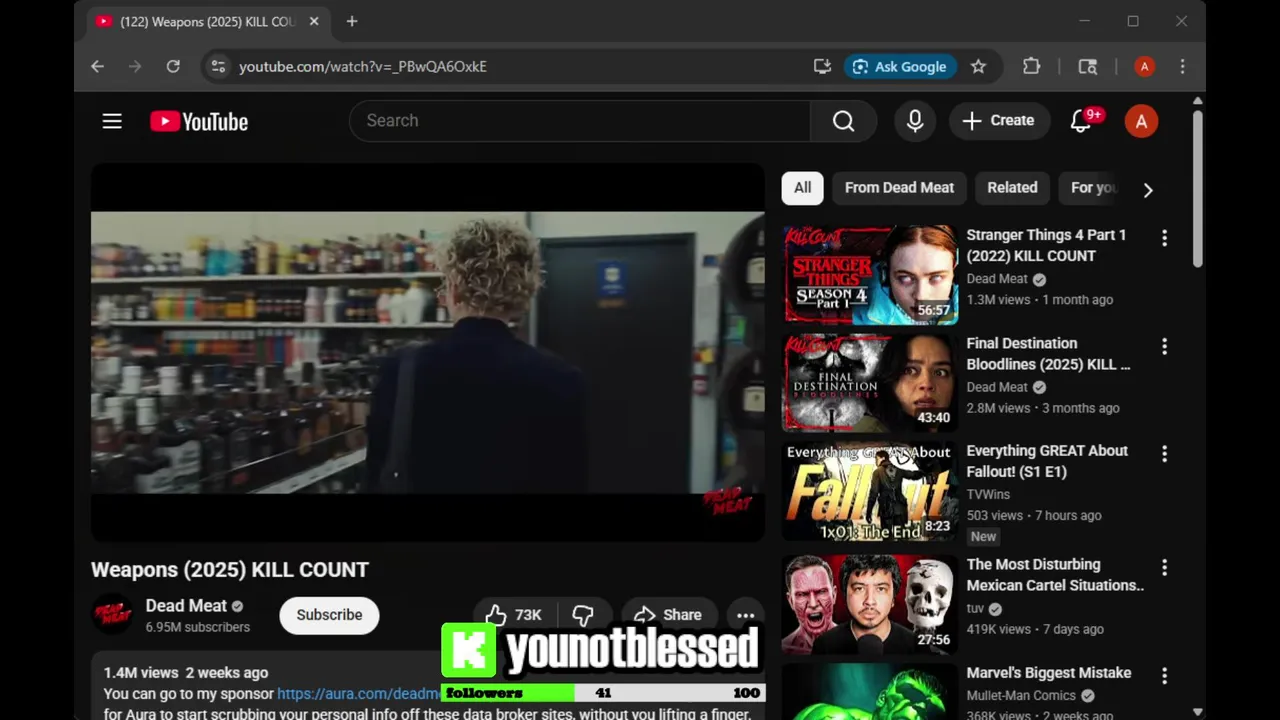
Task: Click the TVWins channel name
Action: pos(988,494)
